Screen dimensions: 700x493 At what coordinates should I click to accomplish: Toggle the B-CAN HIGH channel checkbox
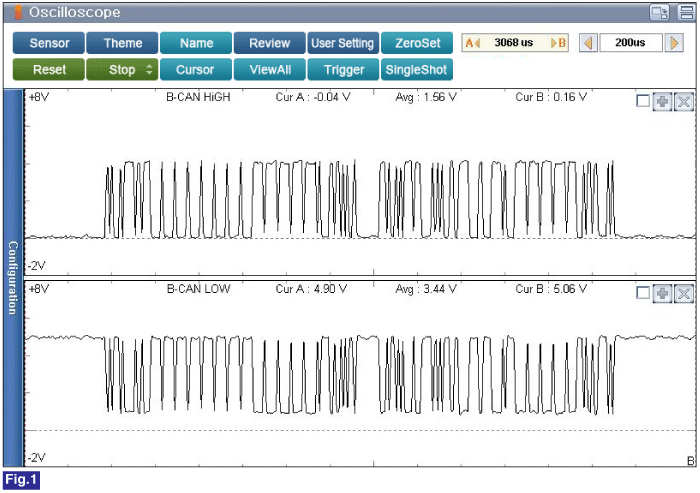click(643, 101)
